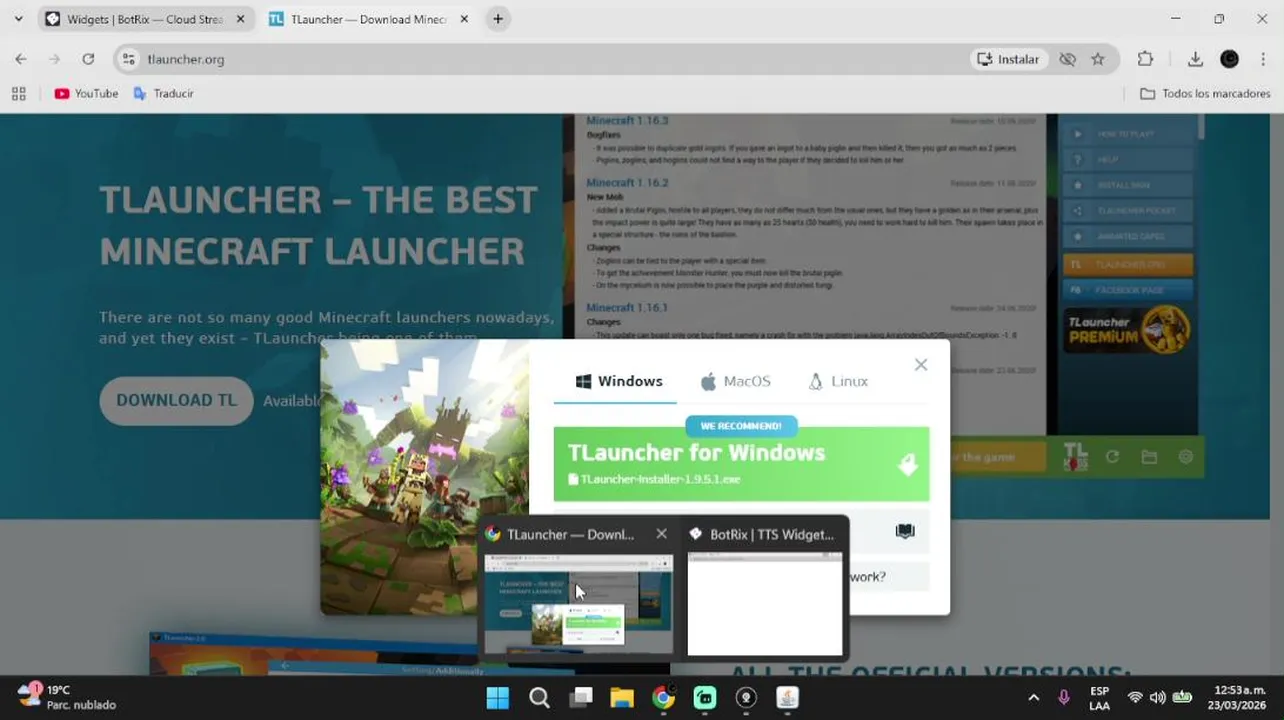Open the Extensions puzzle icon
The height and width of the screenshot is (720, 1284).
tap(1145, 59)
